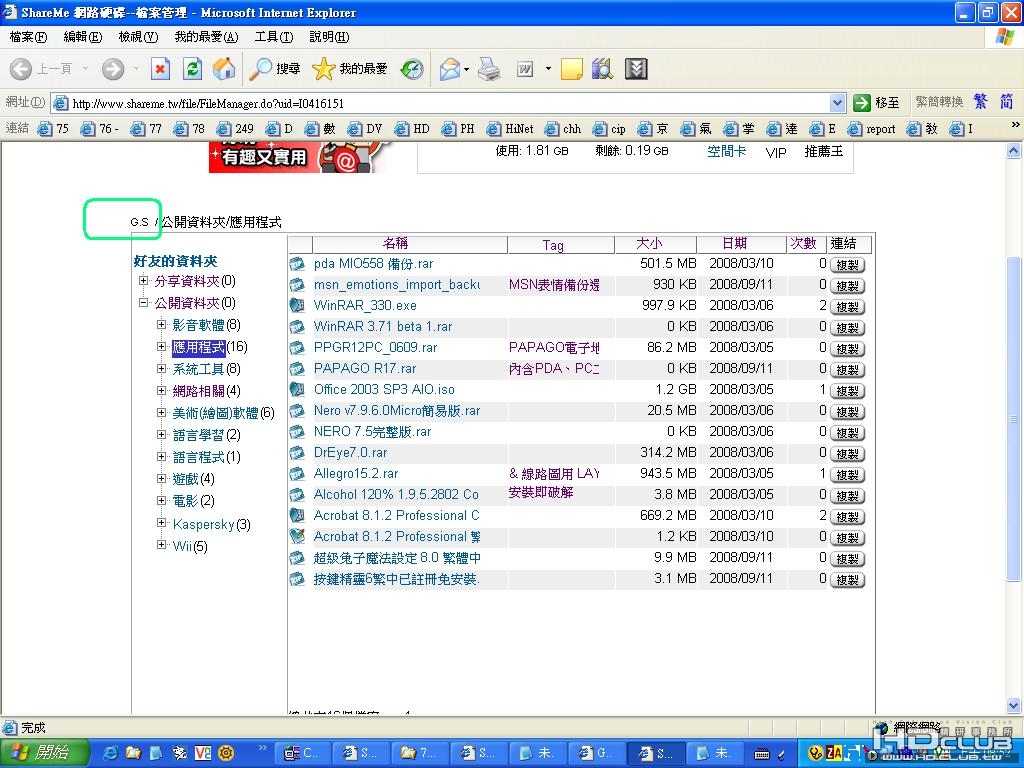Click the 搜尋 magnifier icon
Viewport: 1024px width, 768px height.
[261, 69]
